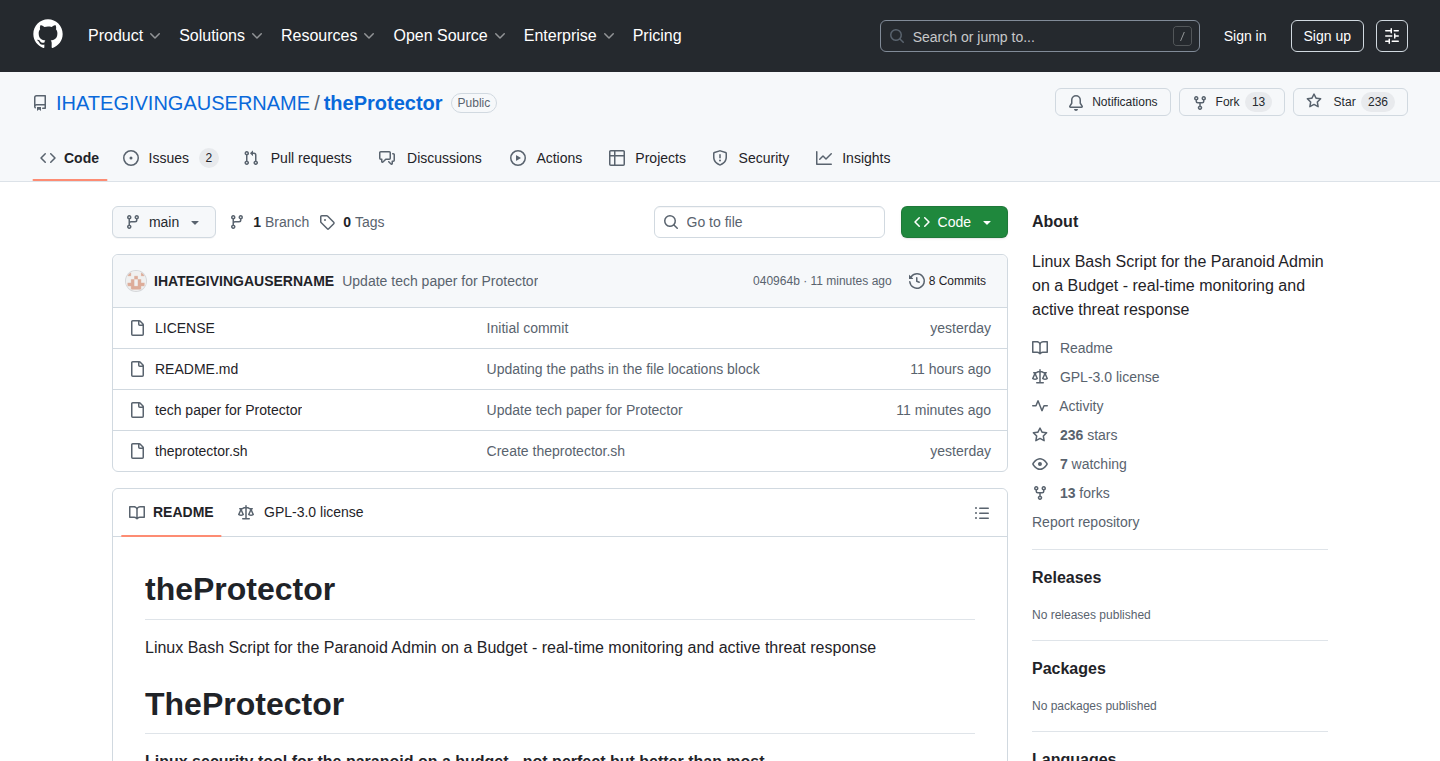Open IHATEGIVINGAUSERNAME owner profile link

pos(183,103)
